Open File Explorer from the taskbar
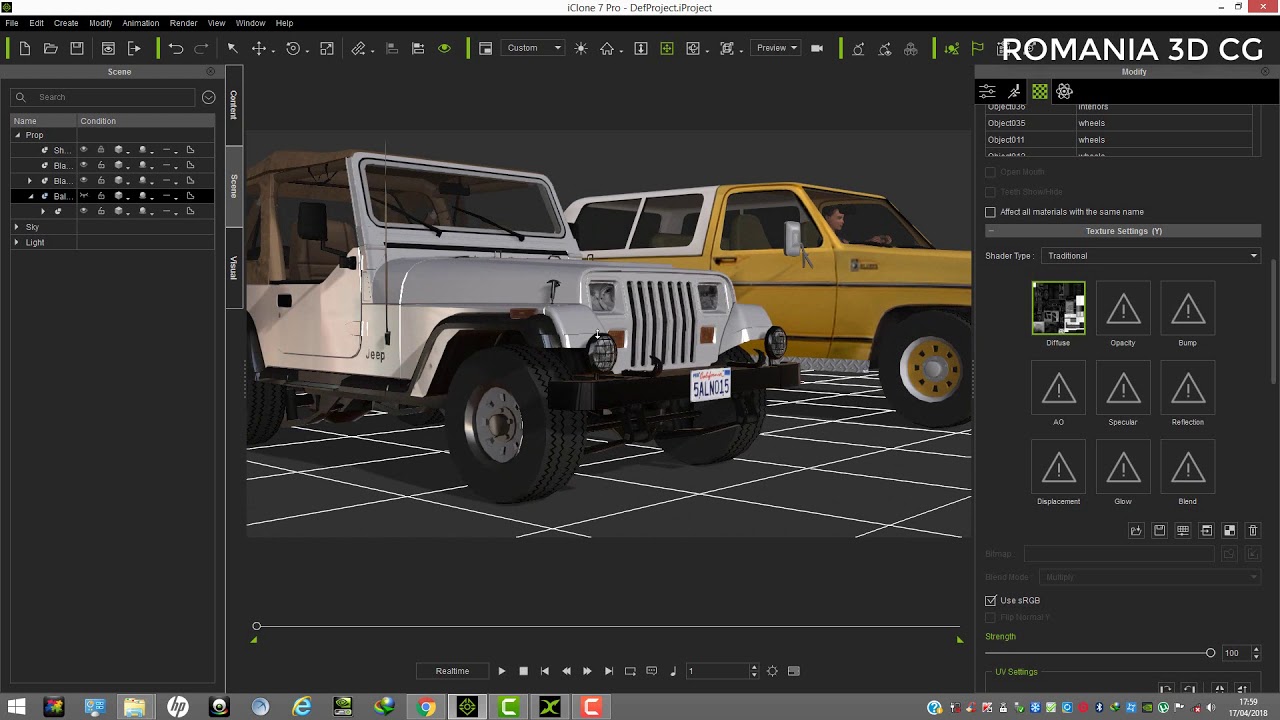Viewport: 1280px width, 720px height. 135,707
